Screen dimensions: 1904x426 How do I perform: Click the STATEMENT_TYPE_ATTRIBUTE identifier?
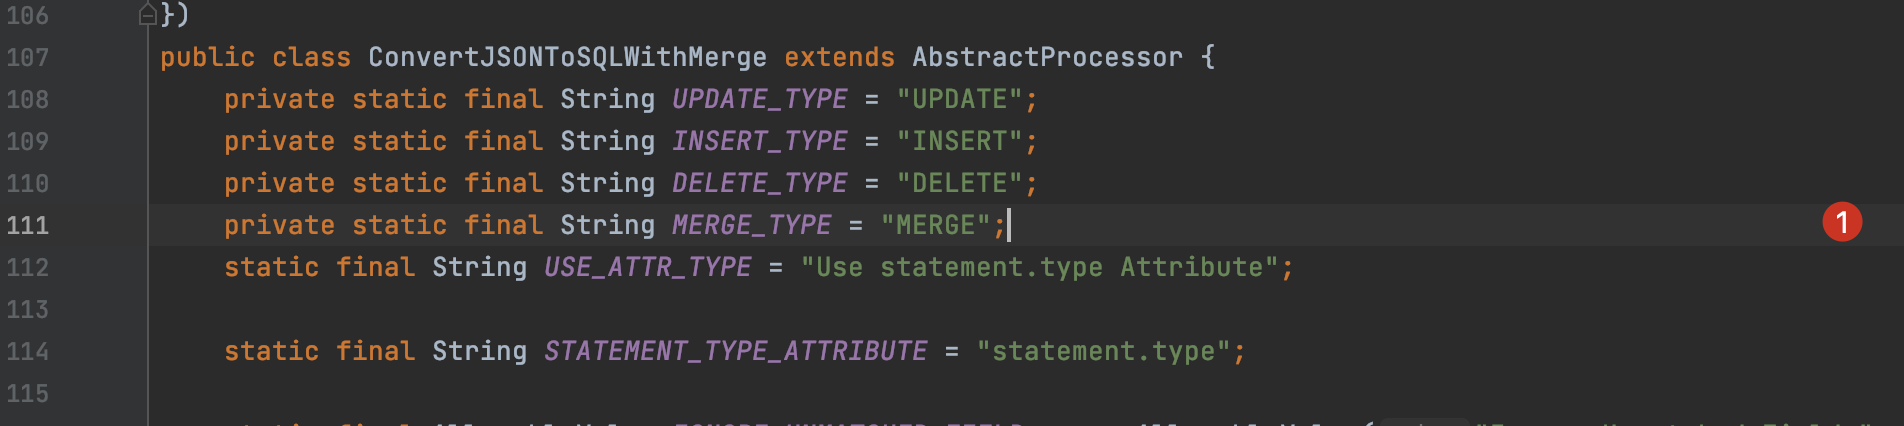[736, 351]
